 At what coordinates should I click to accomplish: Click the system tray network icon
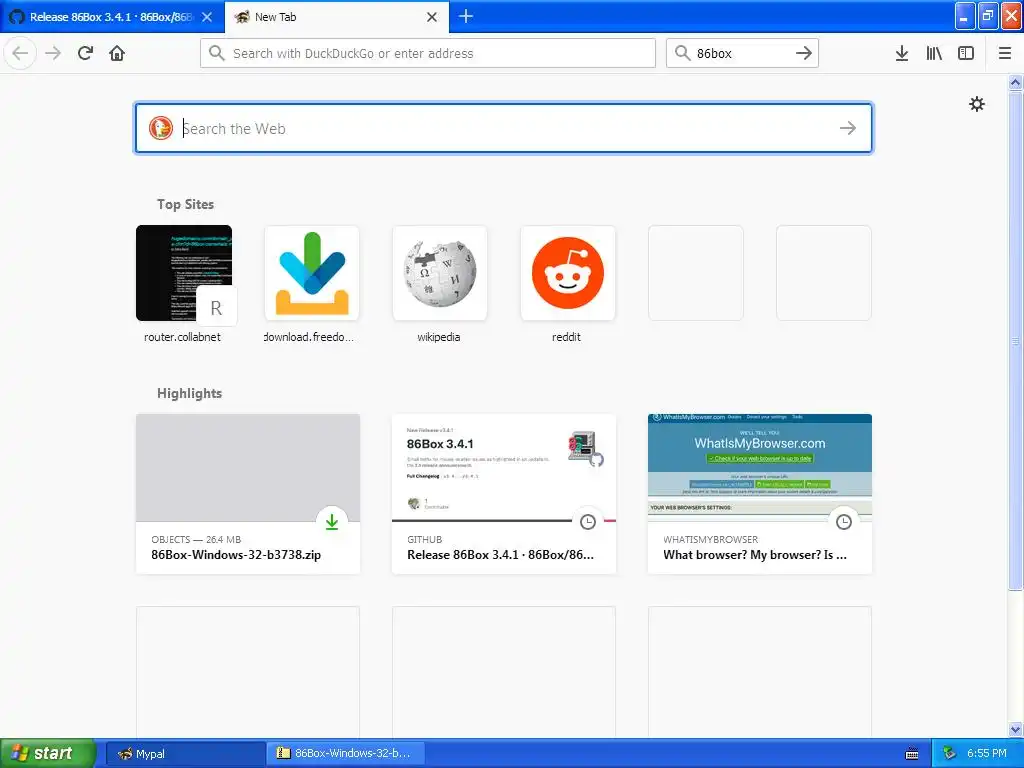click(x=949, y=754)
